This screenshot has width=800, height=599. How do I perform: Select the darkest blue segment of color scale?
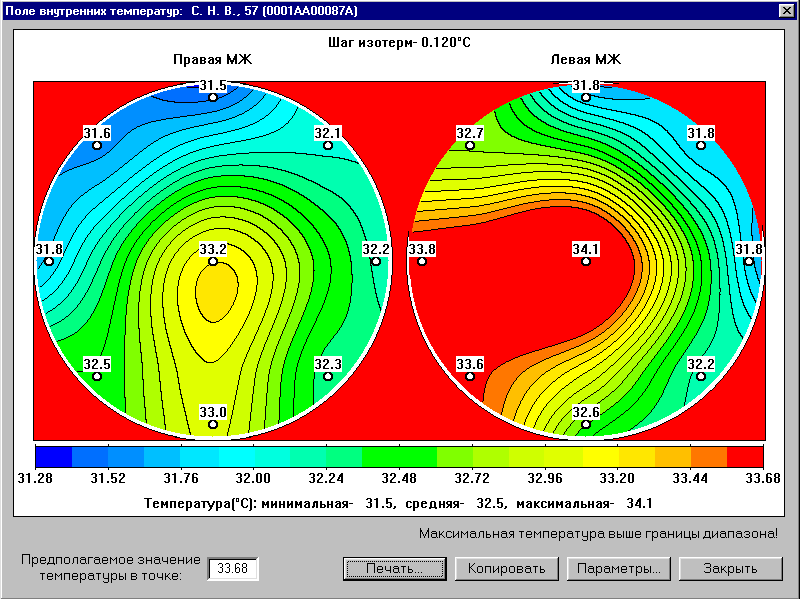[54, 457]
